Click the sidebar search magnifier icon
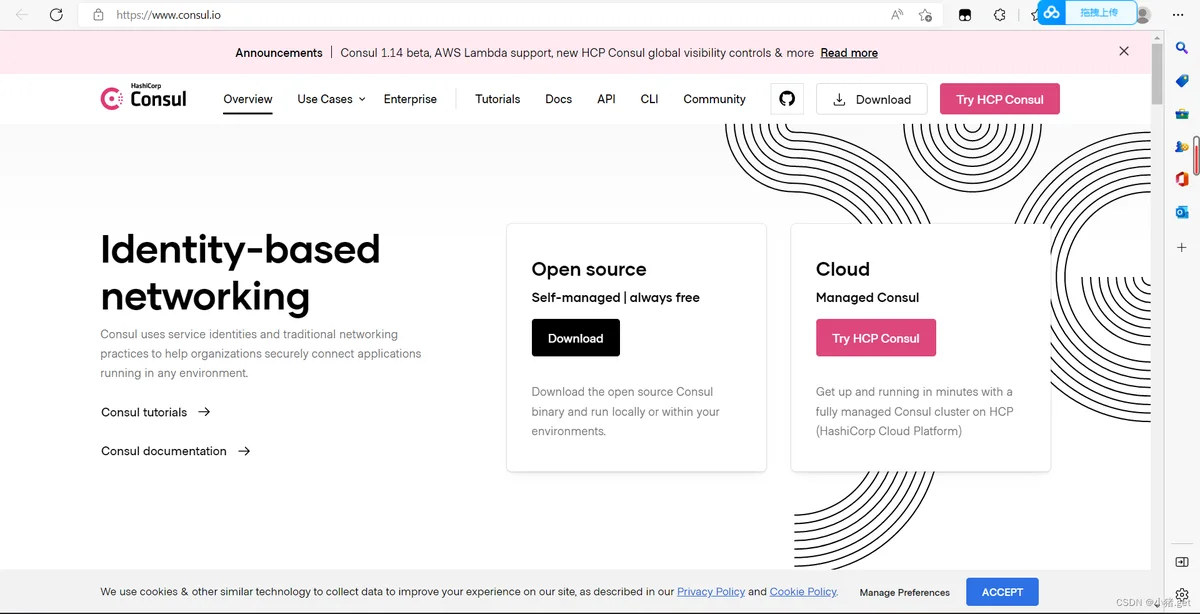 click(1181, 47)
